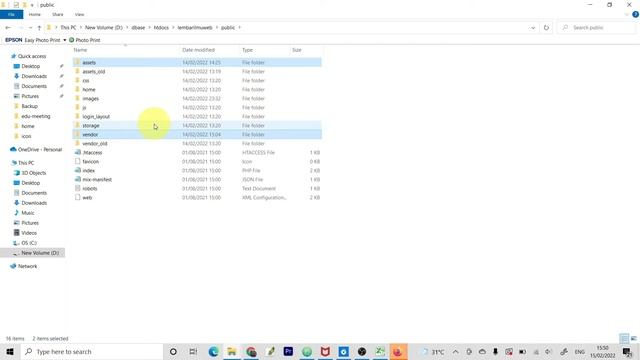640x360 pixels.
Task: Select dbase in address breadcrumb
Action: pyautogui.click(x=138, y=28)
